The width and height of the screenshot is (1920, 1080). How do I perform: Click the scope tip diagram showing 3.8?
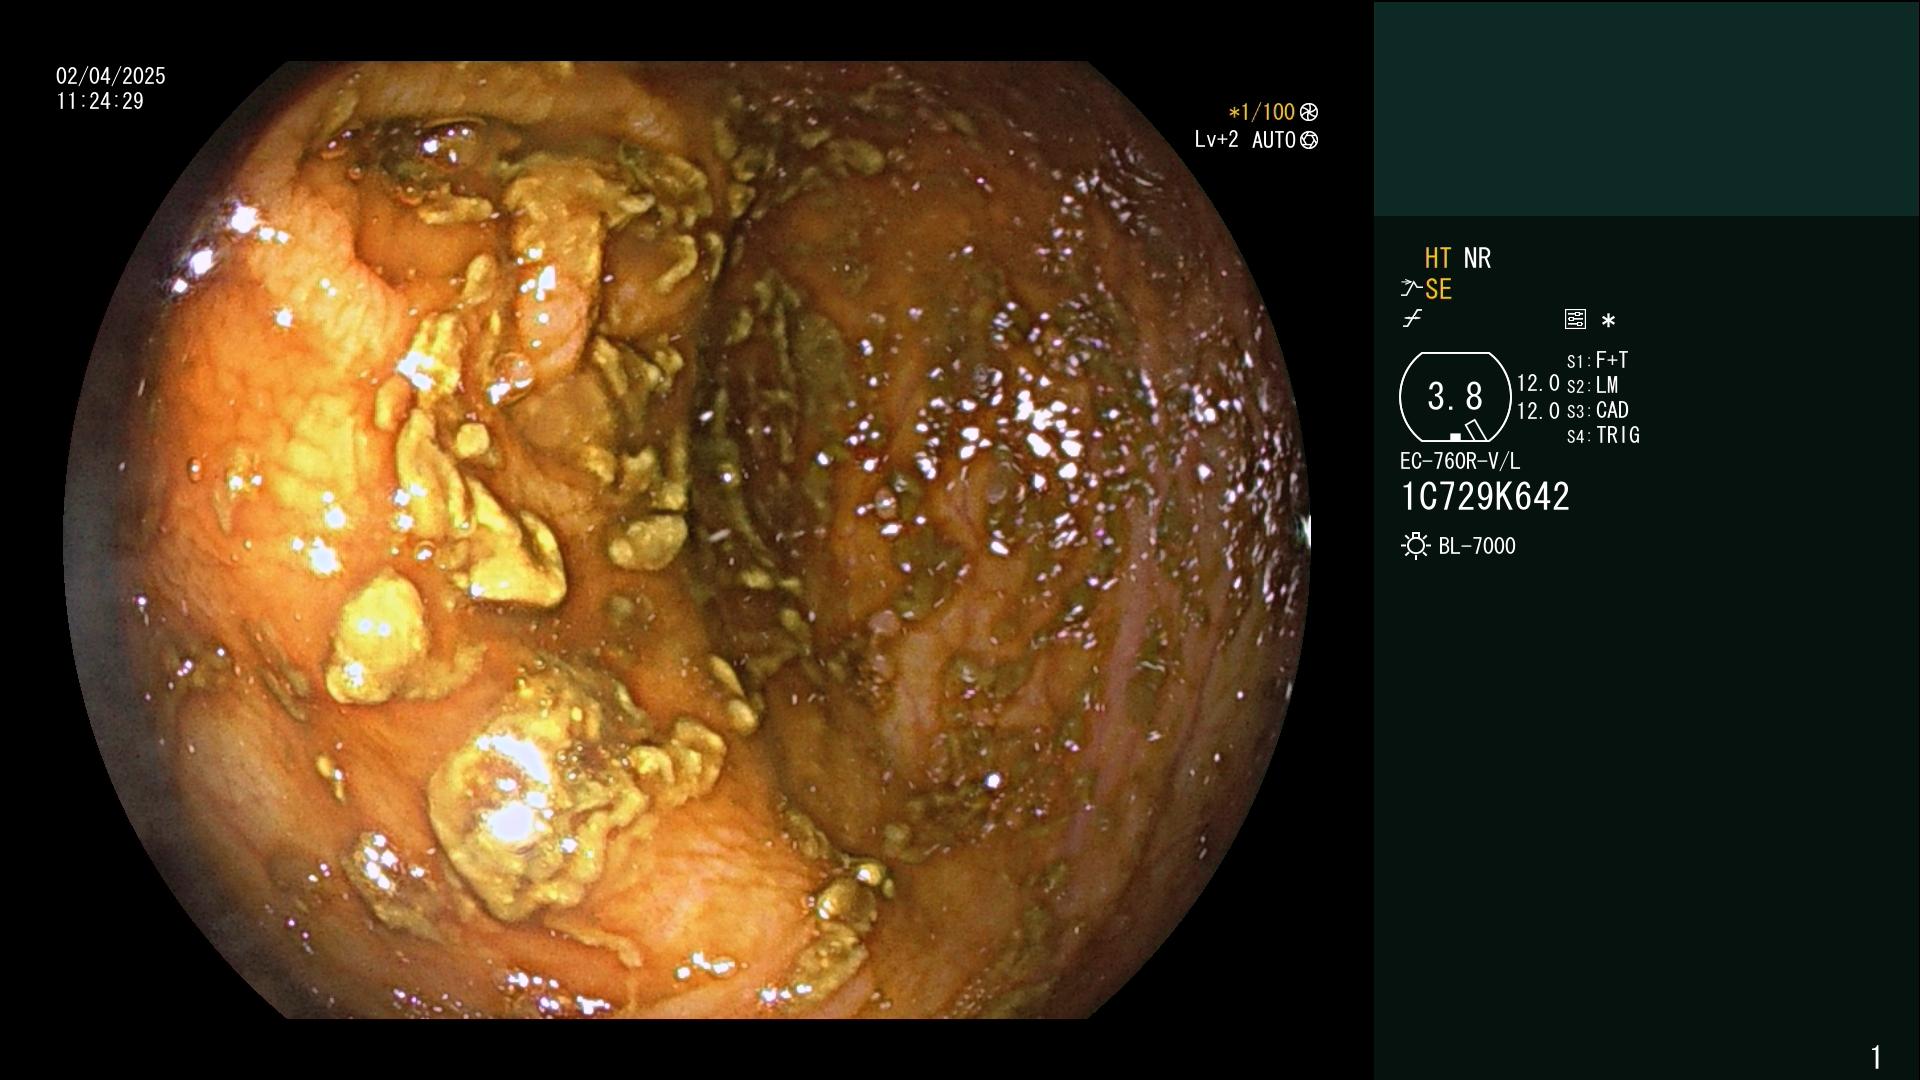tap(1455, 397)
